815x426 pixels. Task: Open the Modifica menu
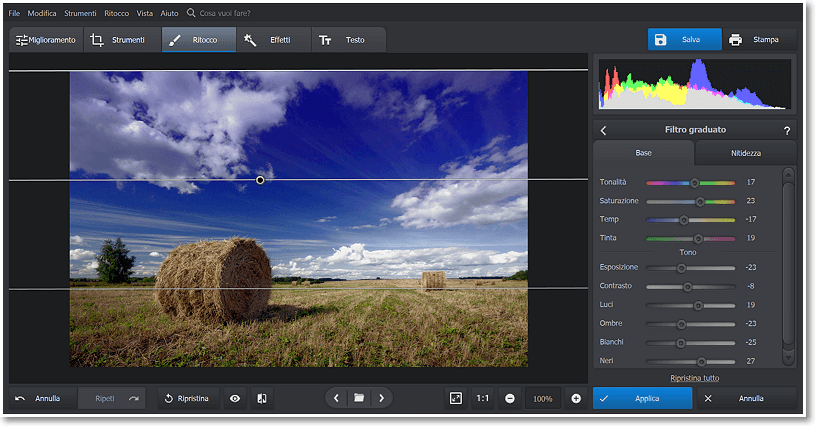42,13
